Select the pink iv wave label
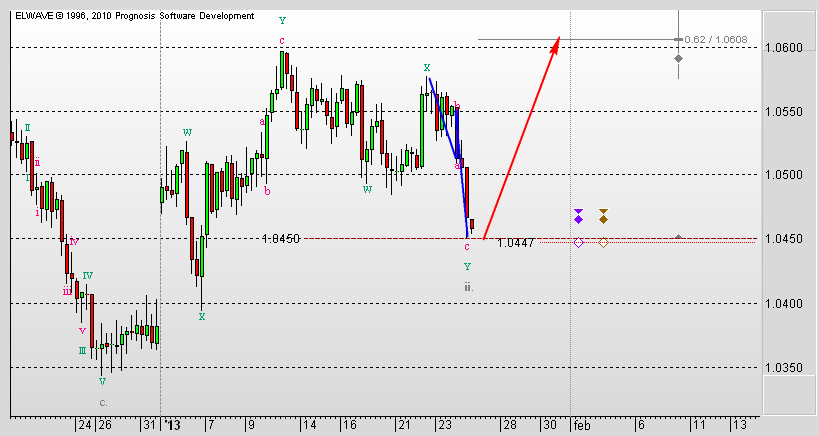 (74, 241)
